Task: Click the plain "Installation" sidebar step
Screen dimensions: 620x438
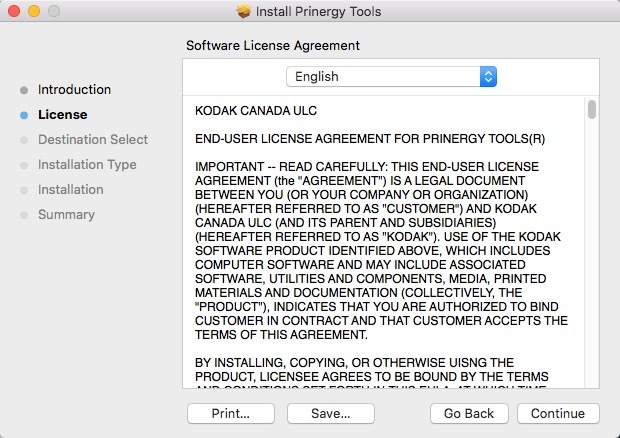Action: [70, 190]
